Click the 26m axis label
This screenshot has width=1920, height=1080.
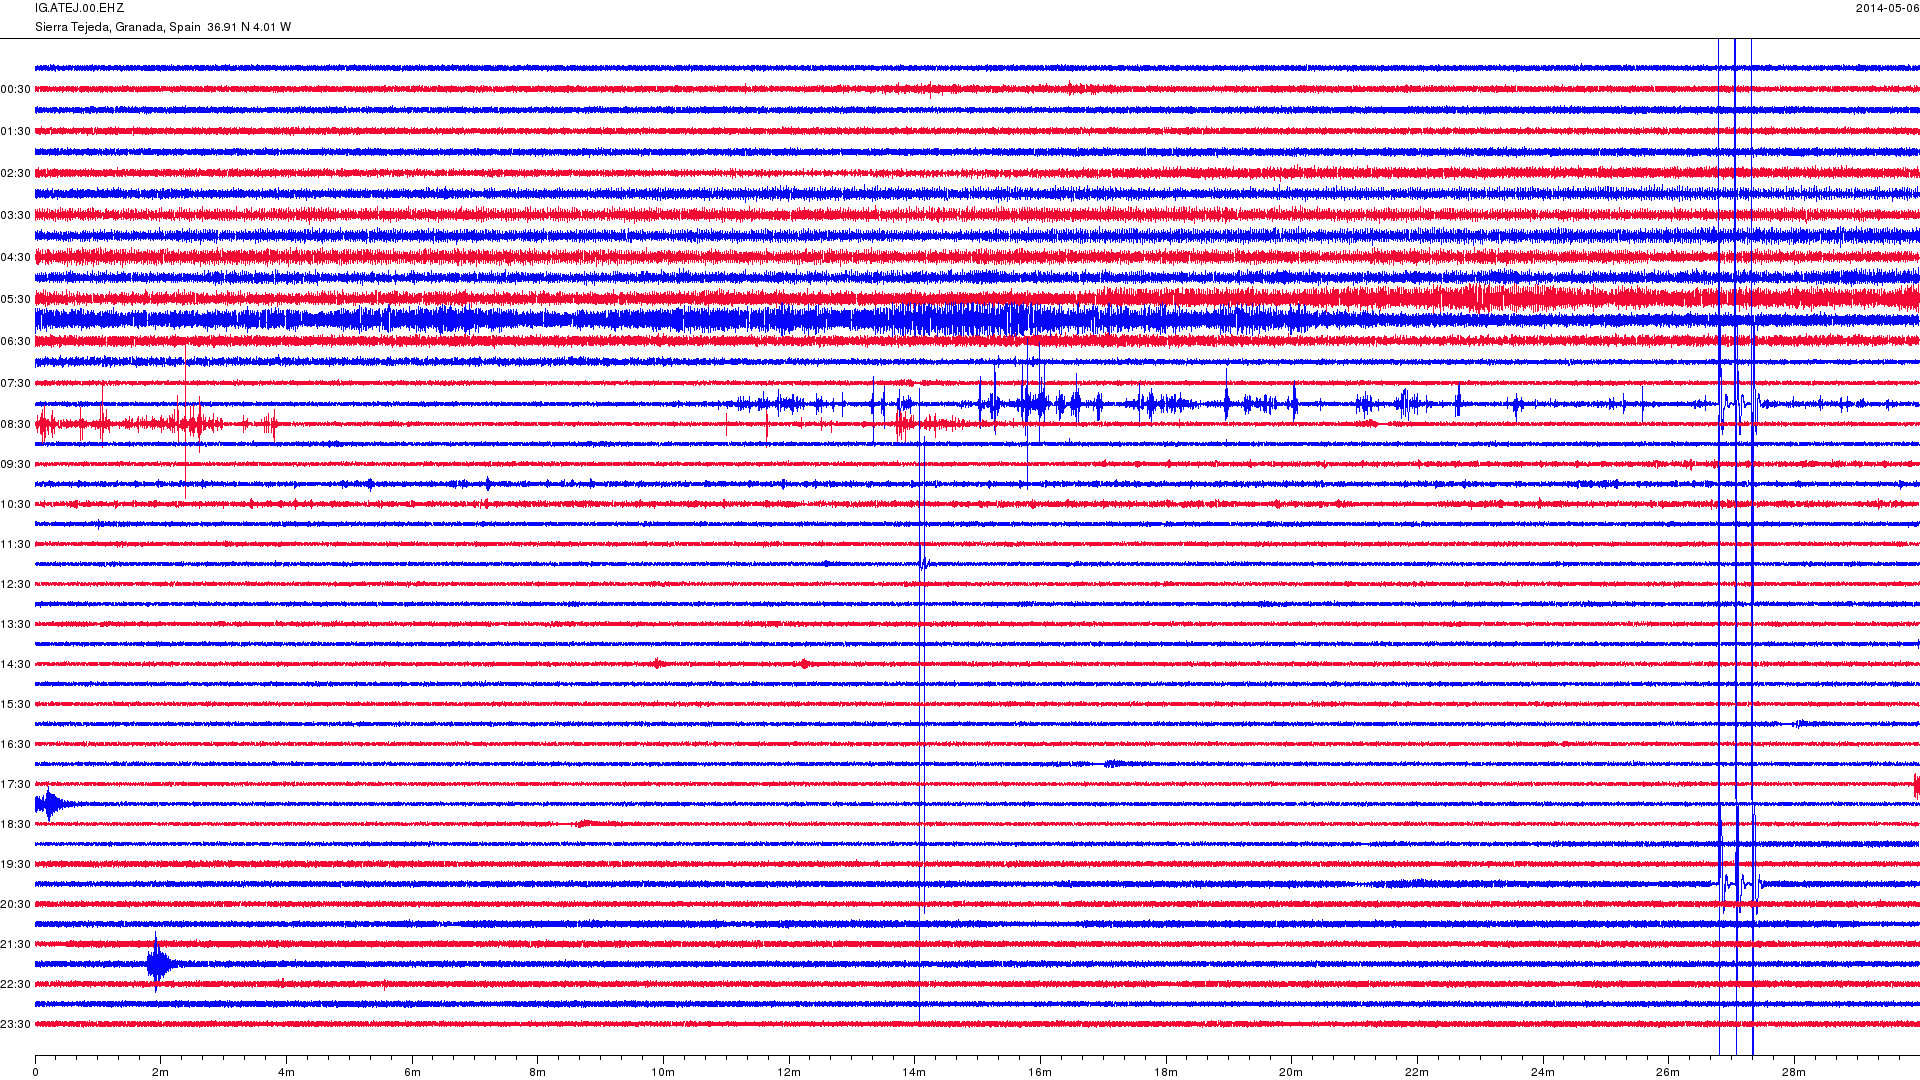(1668, 1072)
